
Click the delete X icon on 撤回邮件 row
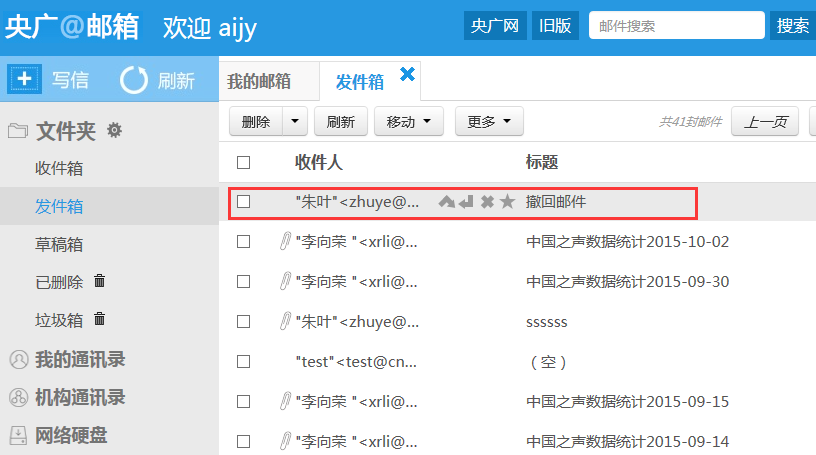coord(487,201)
